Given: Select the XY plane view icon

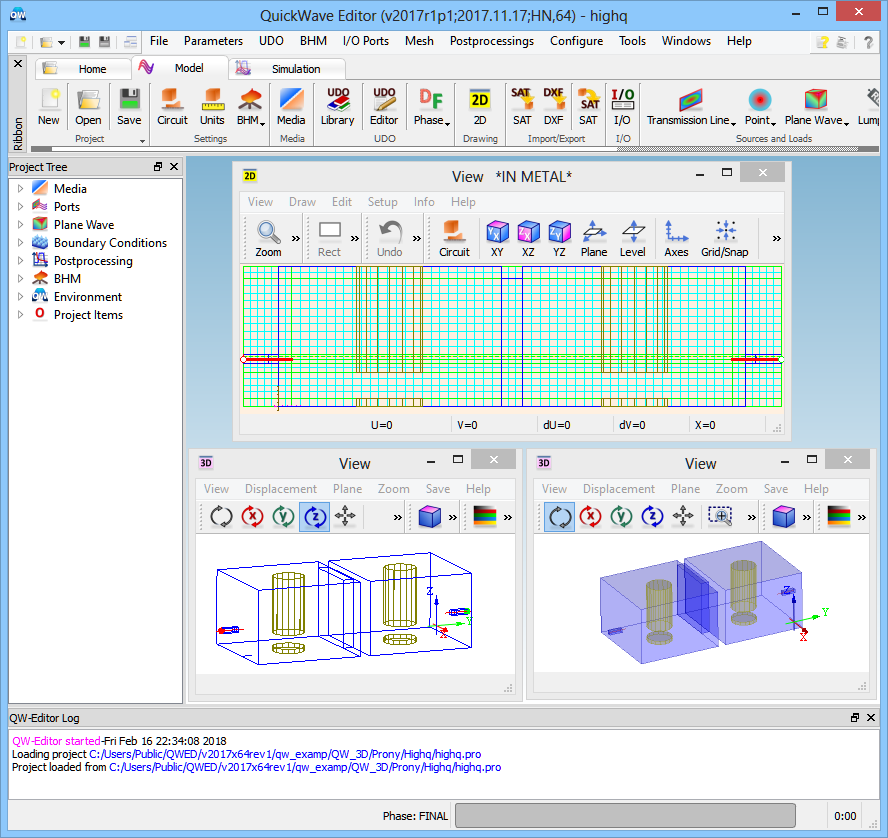Looking at the screenshot, I should point(497,238).
